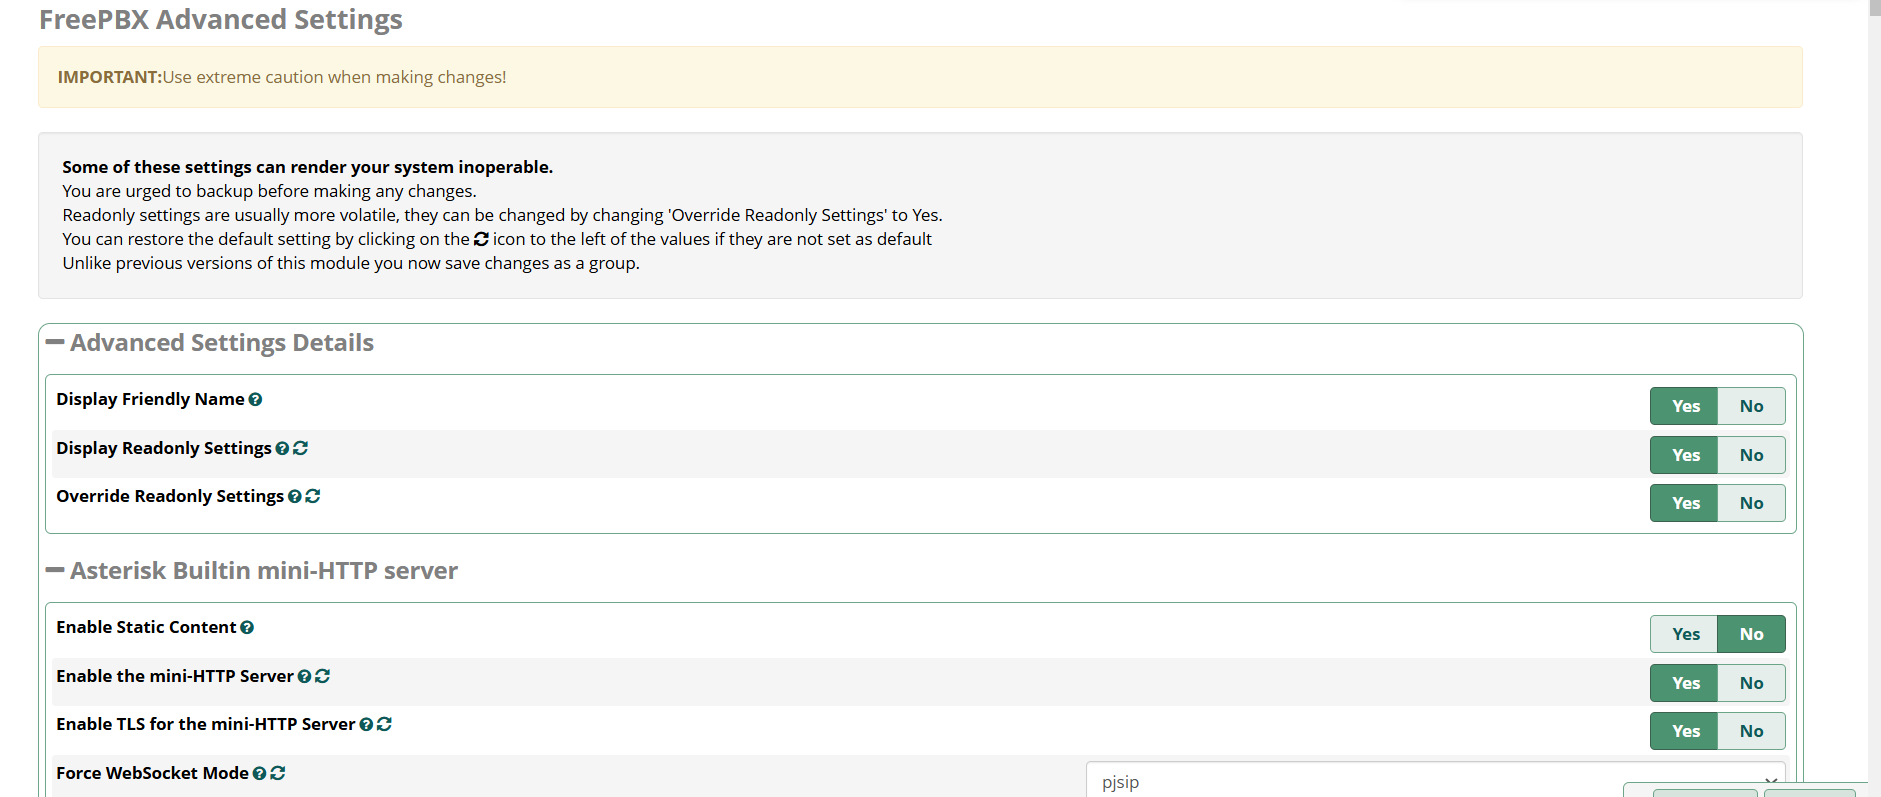Set Display Friendly Name to Yes
Image resolution: width=1881 pixels, height=797 pixels.
tap(1684, 406)
